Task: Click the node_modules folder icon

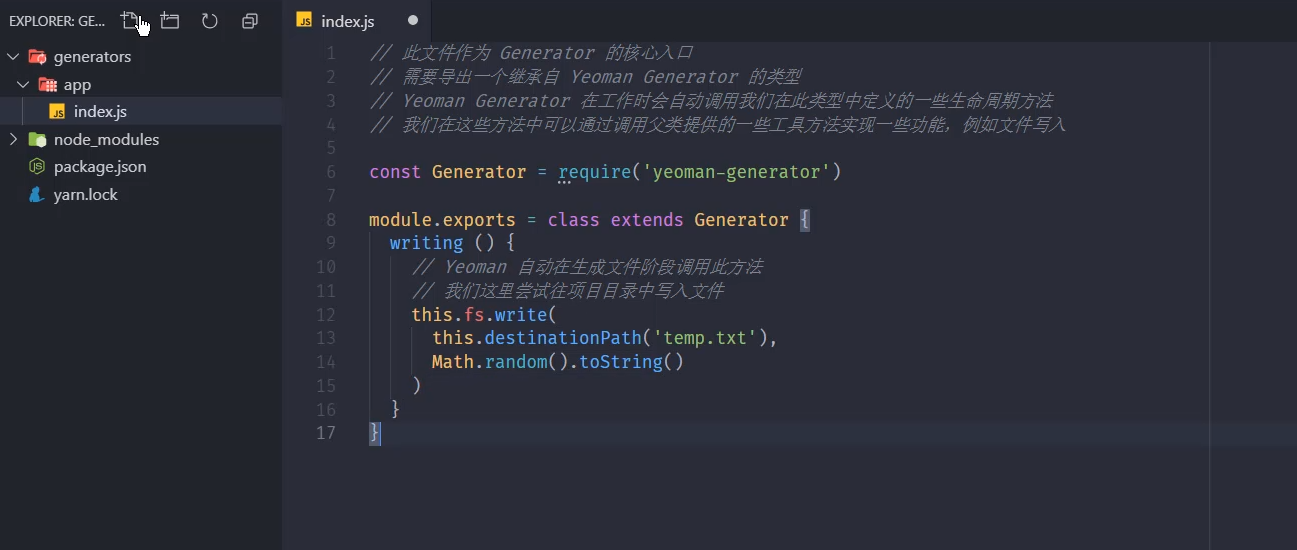Action: tap(37, 139)
